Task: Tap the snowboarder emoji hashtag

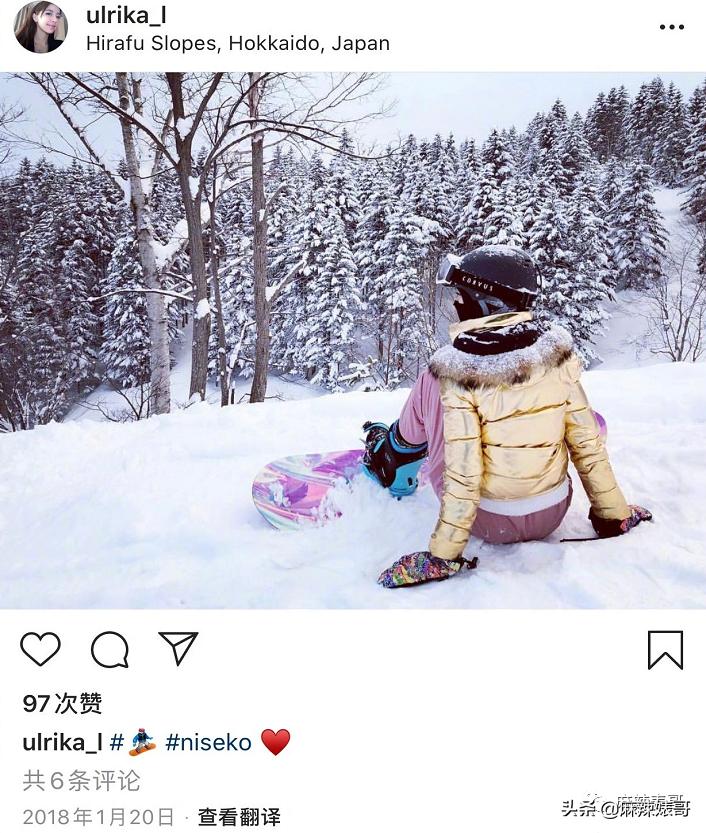Action: [133, 742]
